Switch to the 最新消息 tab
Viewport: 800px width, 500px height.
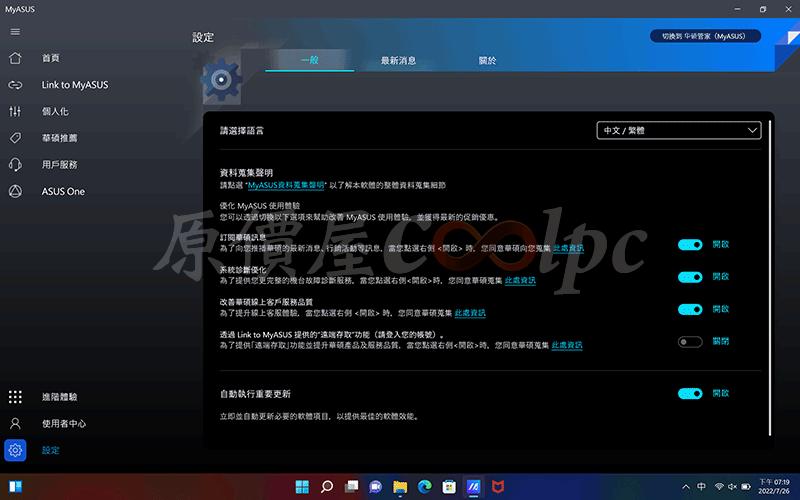tap(397, 61)
